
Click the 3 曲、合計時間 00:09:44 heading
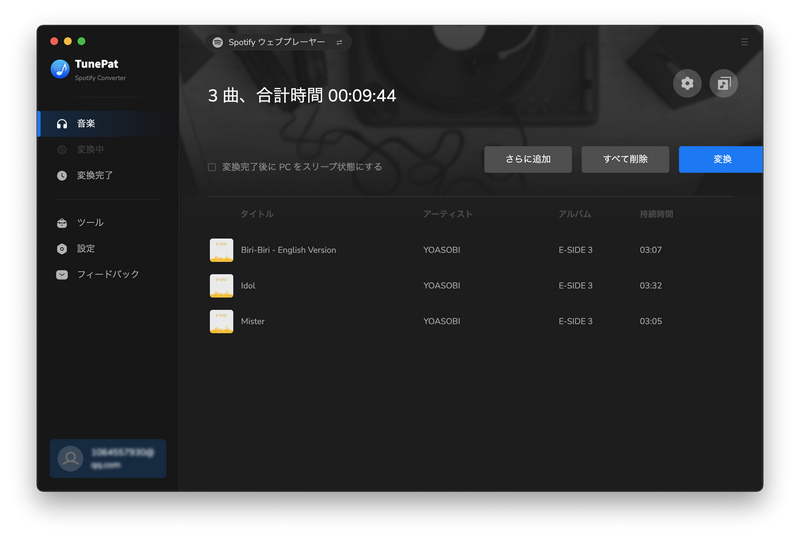[302, 95]
